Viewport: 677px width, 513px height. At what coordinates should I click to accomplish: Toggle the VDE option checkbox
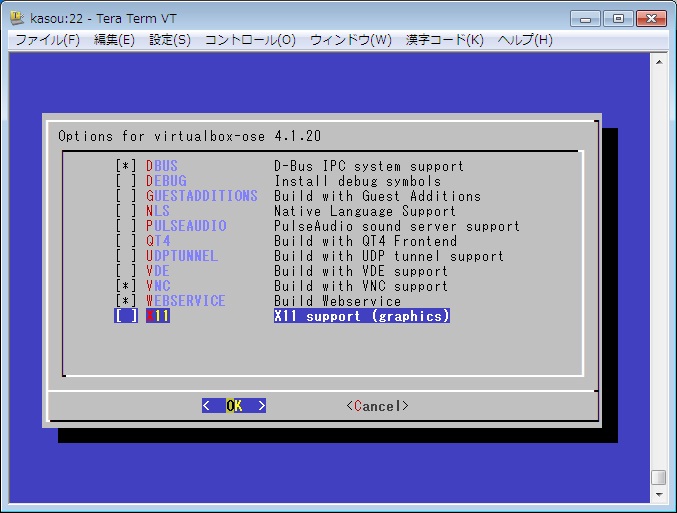pos(126,271)
